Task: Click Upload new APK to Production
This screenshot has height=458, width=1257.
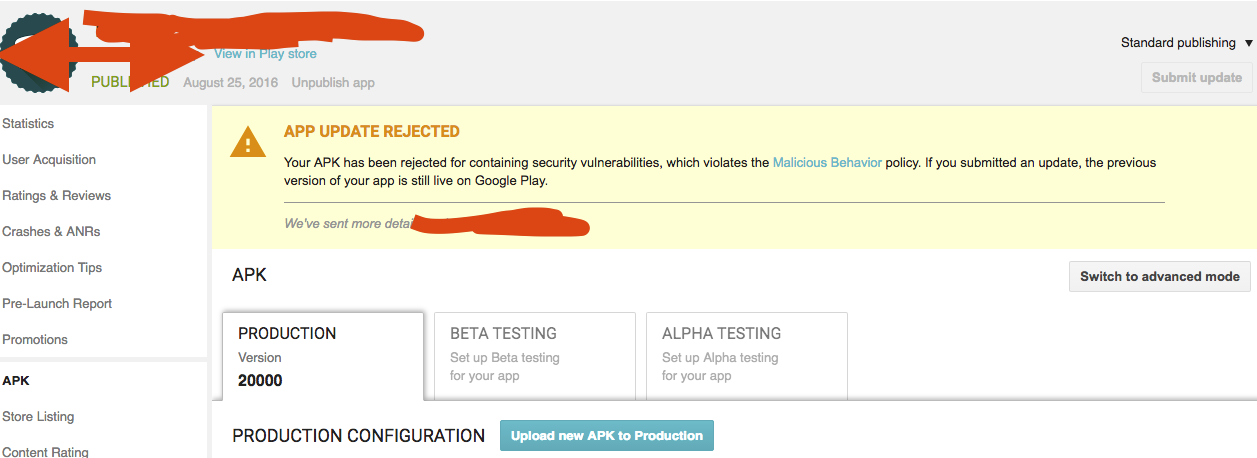Action: point(606,436)
